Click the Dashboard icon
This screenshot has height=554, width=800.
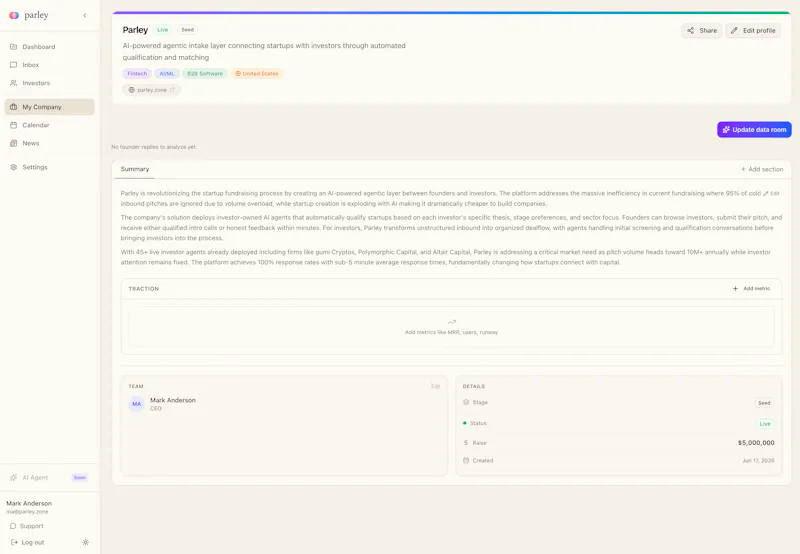point(14,46)
